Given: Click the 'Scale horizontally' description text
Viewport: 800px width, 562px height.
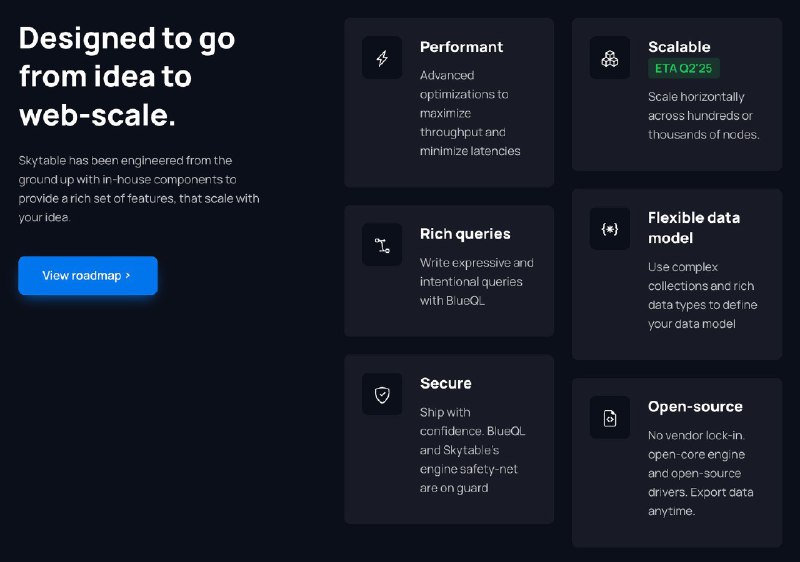Looking at the screenshot, I should pyautogui.click(x=704, y=116).
